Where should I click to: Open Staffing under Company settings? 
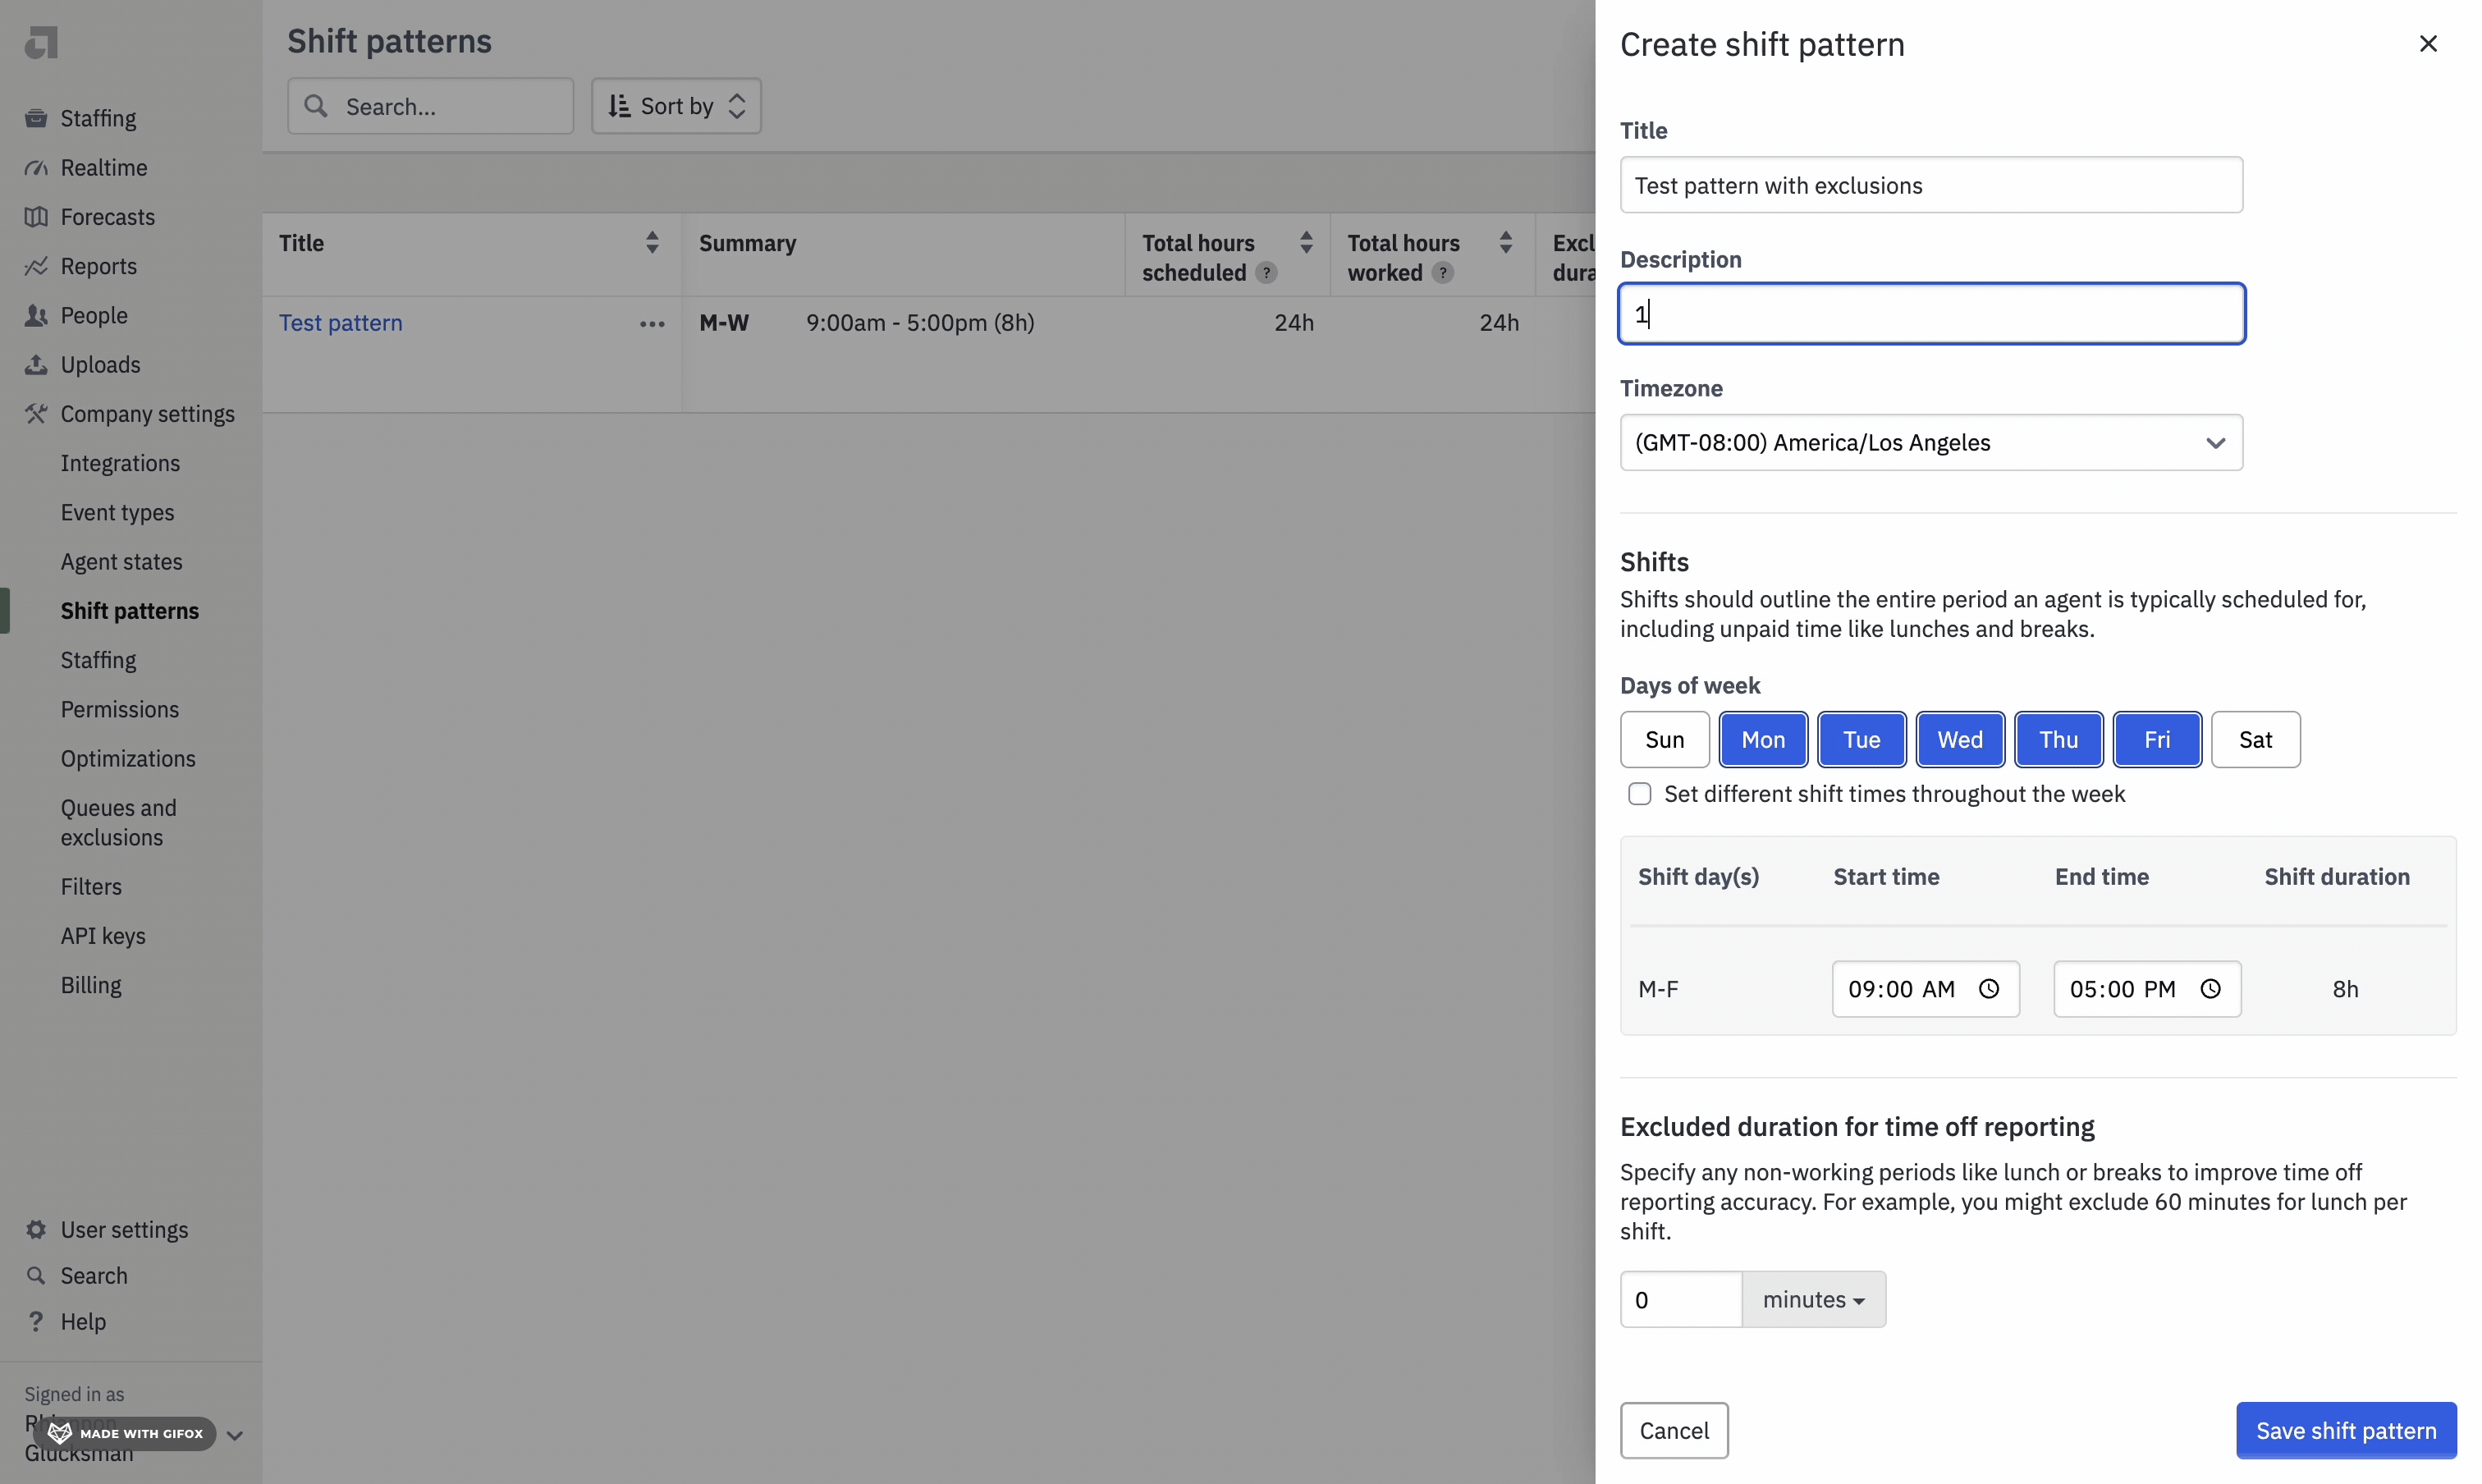click(98, 659)
